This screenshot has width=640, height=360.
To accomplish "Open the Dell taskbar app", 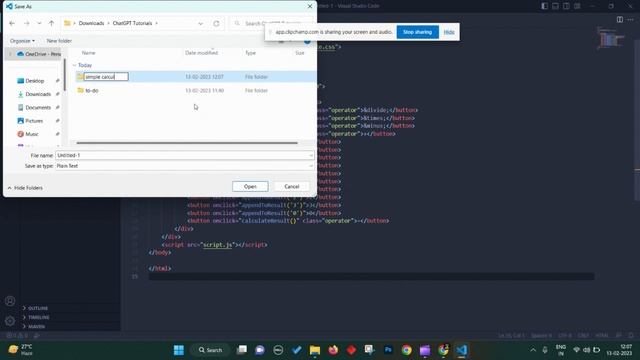I will pos(278,350).
